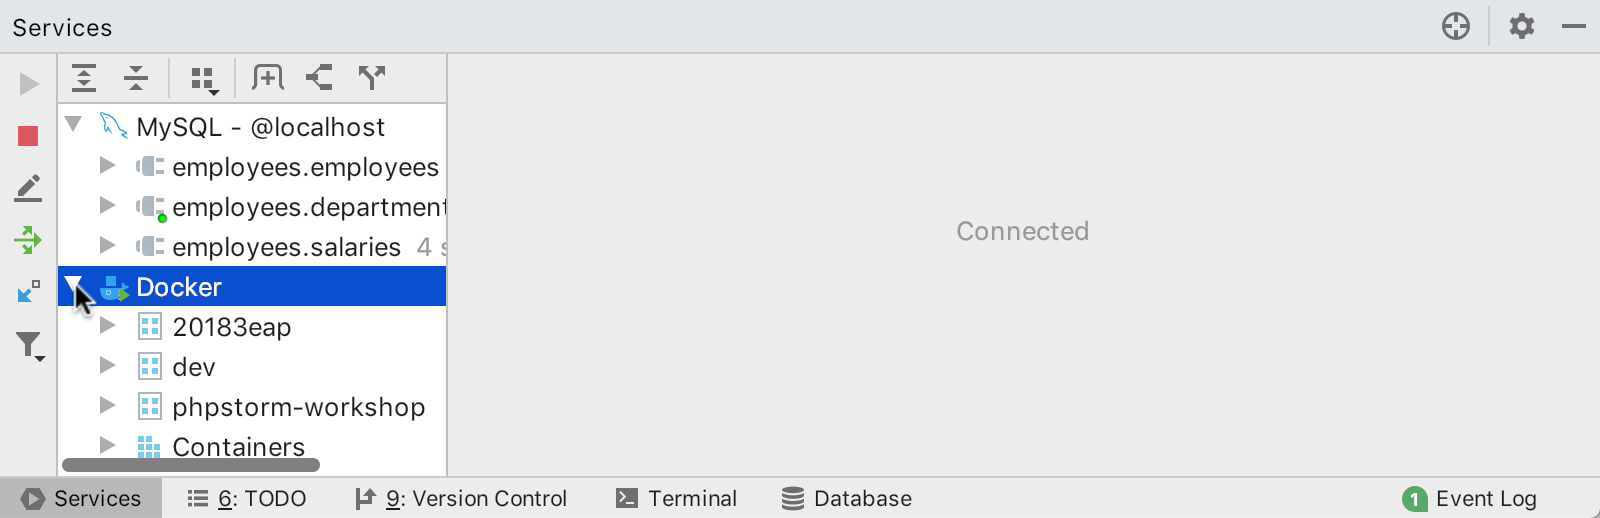The width and height of the screenshot is (1600, 518).
Task: Switch to the Terminal tool window tab
Action: [677, 498]
